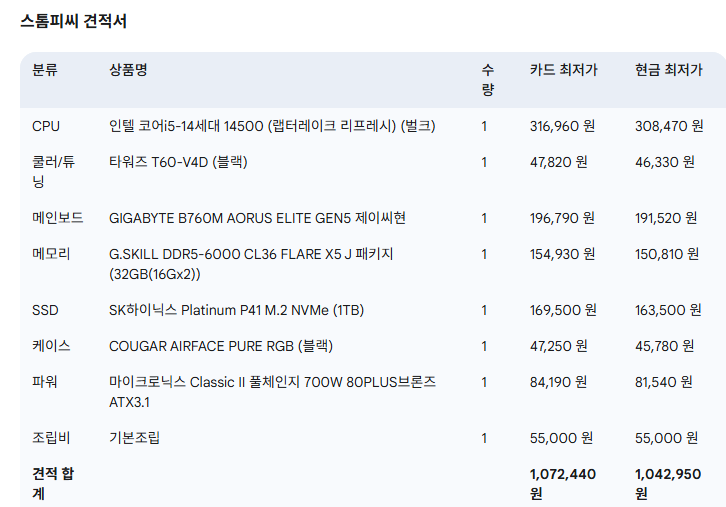
Task: Open COUGAR AIRFACE PURE RGB case item
Action: 221,346
